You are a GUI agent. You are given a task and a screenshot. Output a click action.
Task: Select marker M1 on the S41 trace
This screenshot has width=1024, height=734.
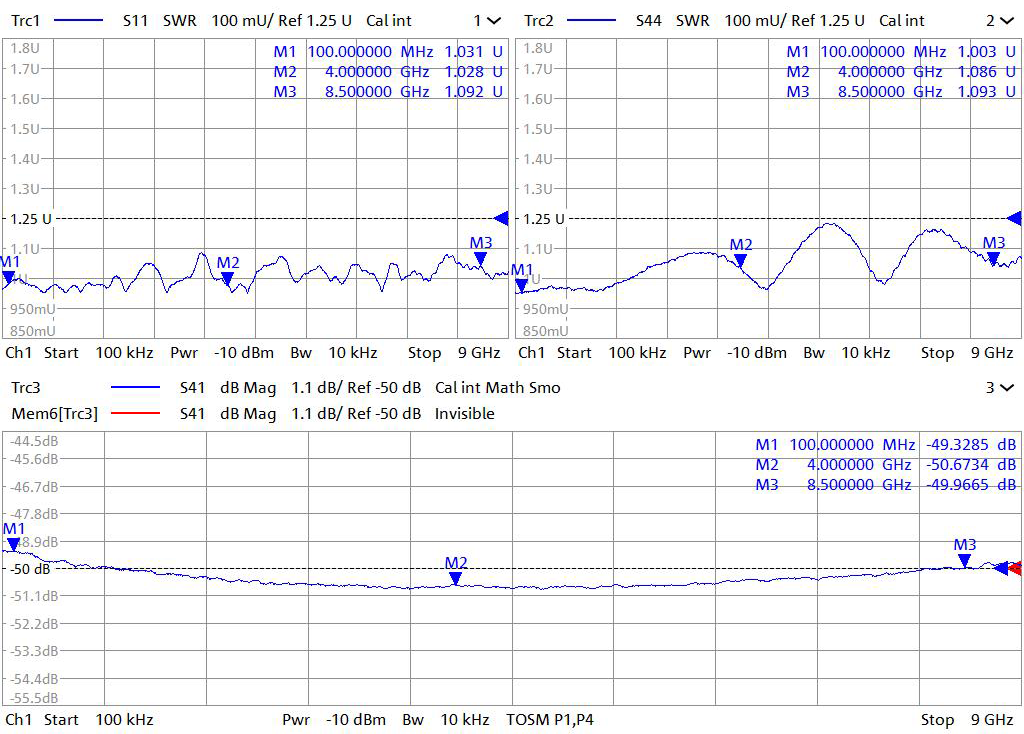coord(13,544)
